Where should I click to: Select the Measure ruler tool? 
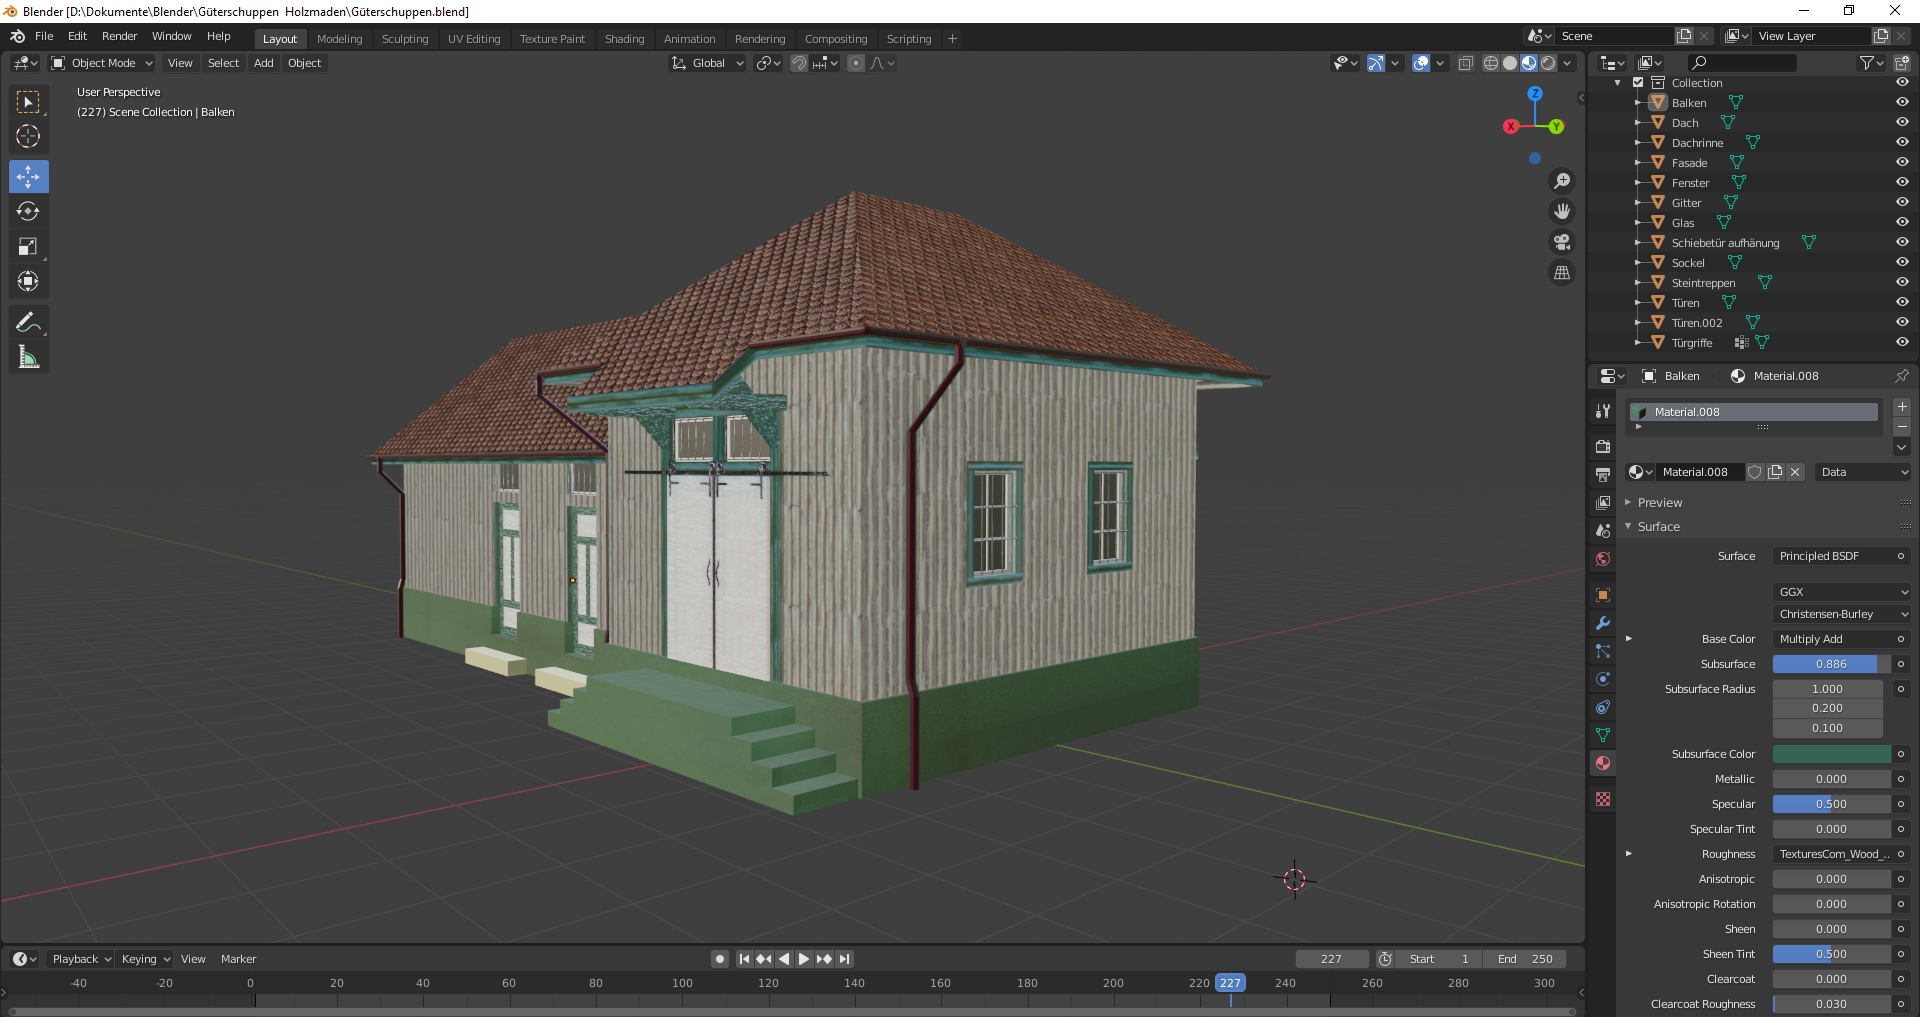click(x=28, y=357)
